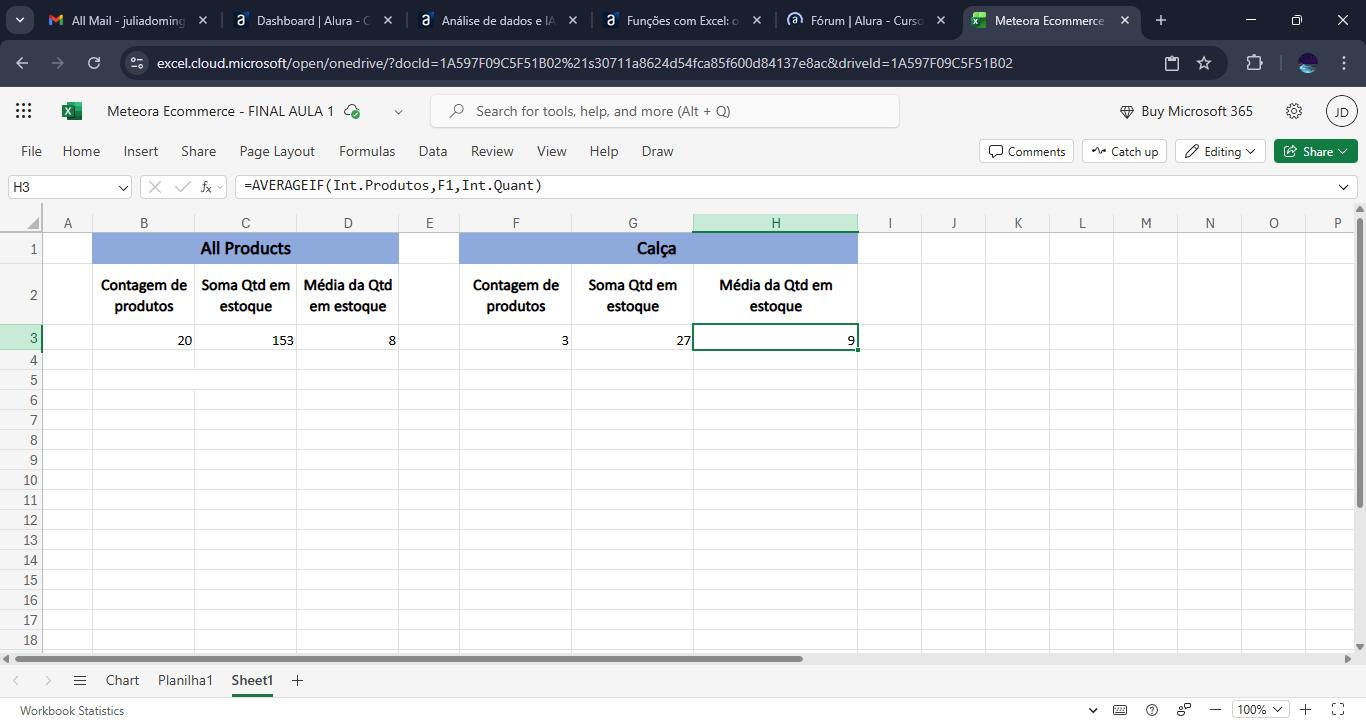Click the Catch up button

[x=1124, y=151]
